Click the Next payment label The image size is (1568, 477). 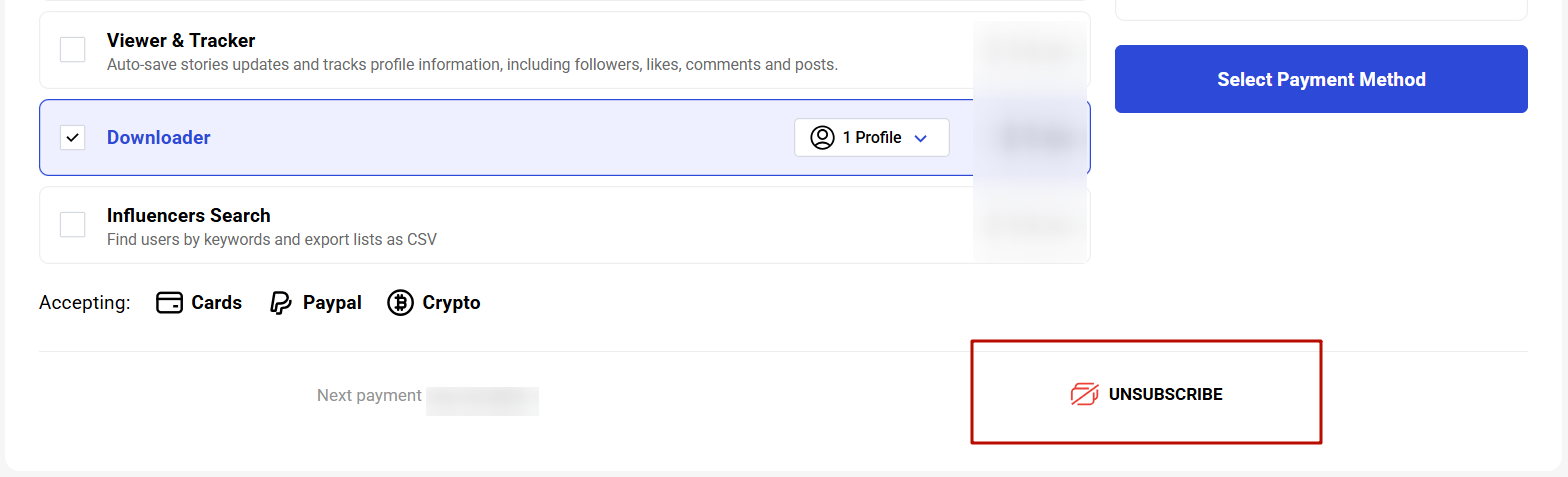click(369, 395)
